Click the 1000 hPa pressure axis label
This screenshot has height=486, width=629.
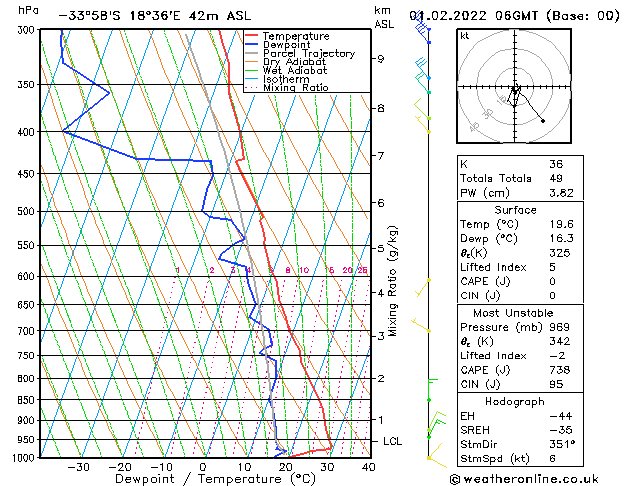[26, 458]
